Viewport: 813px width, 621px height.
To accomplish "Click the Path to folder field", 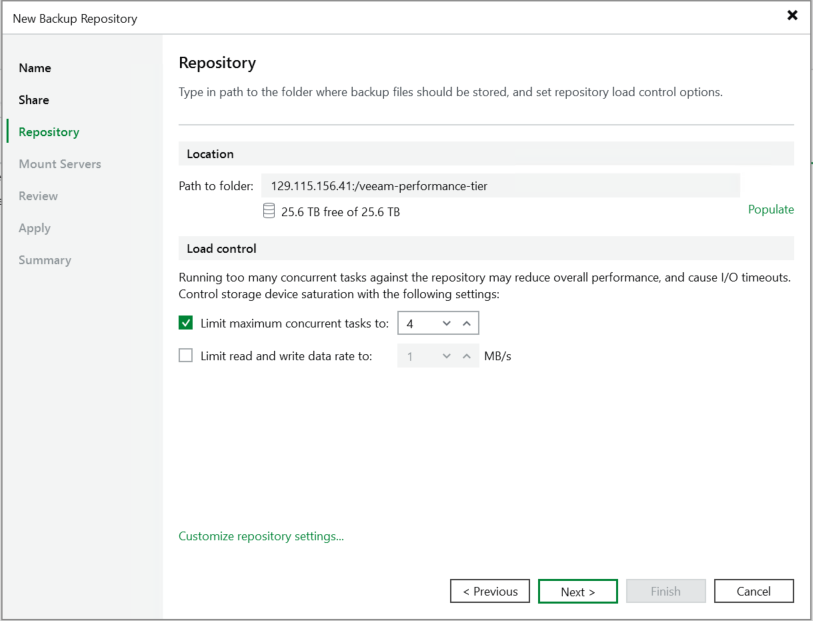I will point(500,186).
